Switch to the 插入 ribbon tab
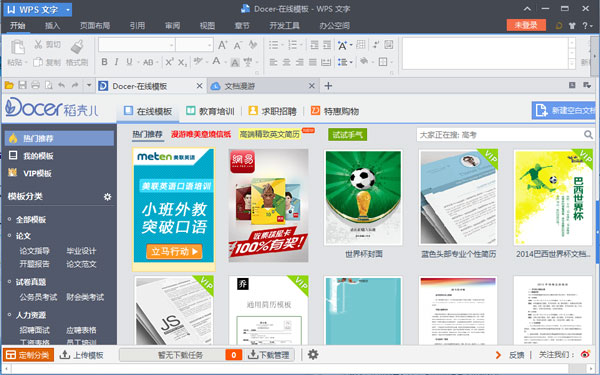Image resolution: width=600 pixels, height=375 pixels. point(52,26)
